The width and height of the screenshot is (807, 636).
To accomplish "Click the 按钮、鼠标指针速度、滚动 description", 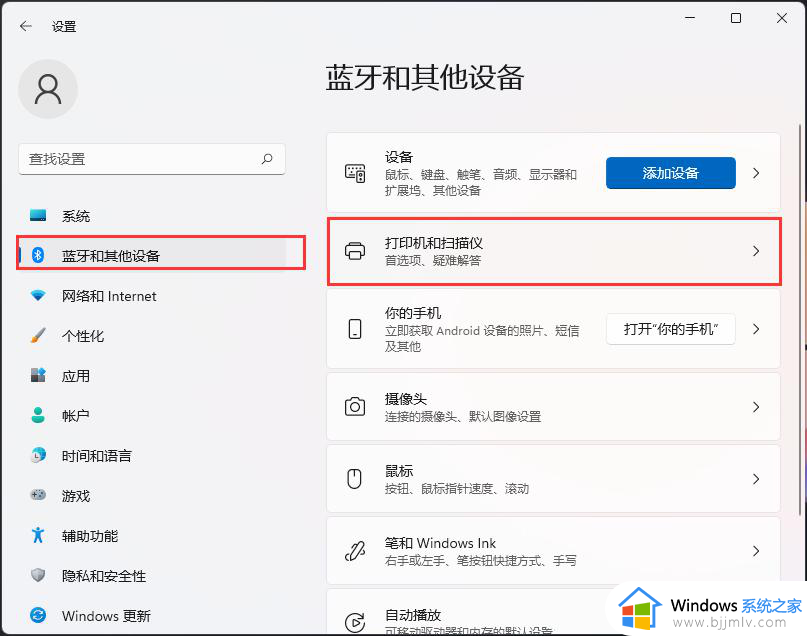I will click(457, 488).
